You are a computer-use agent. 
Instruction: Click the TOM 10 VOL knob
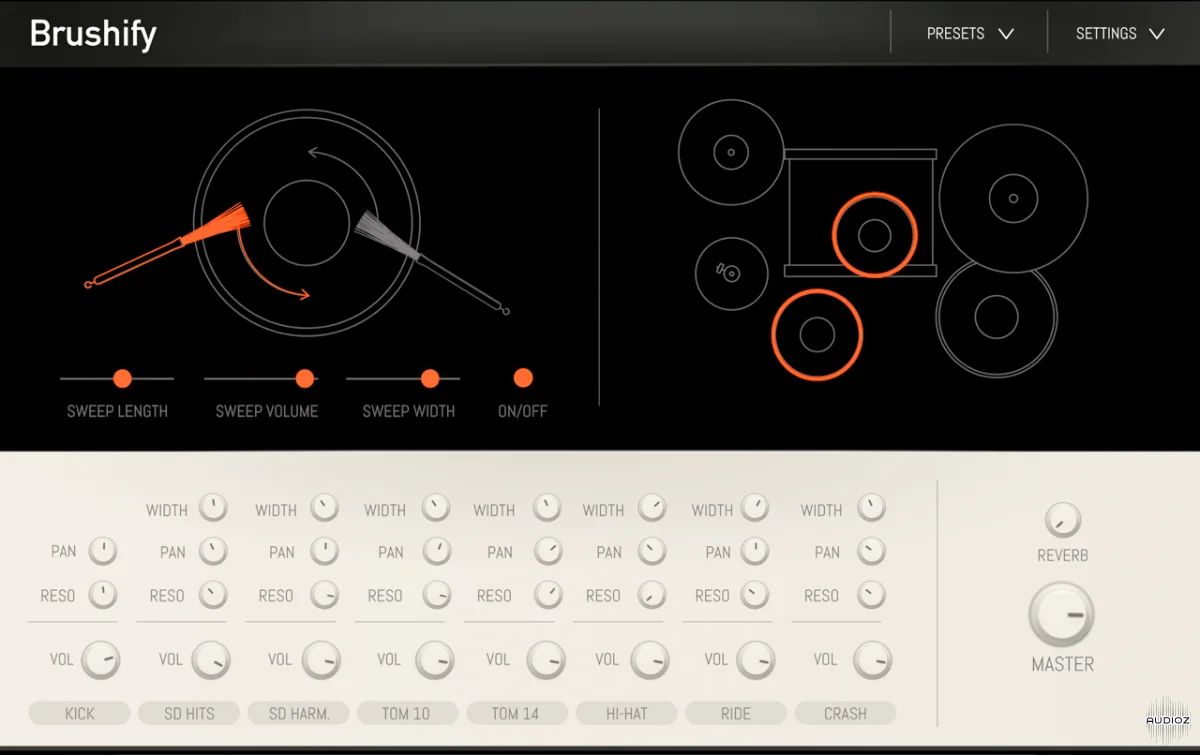(x=434, y=660)
